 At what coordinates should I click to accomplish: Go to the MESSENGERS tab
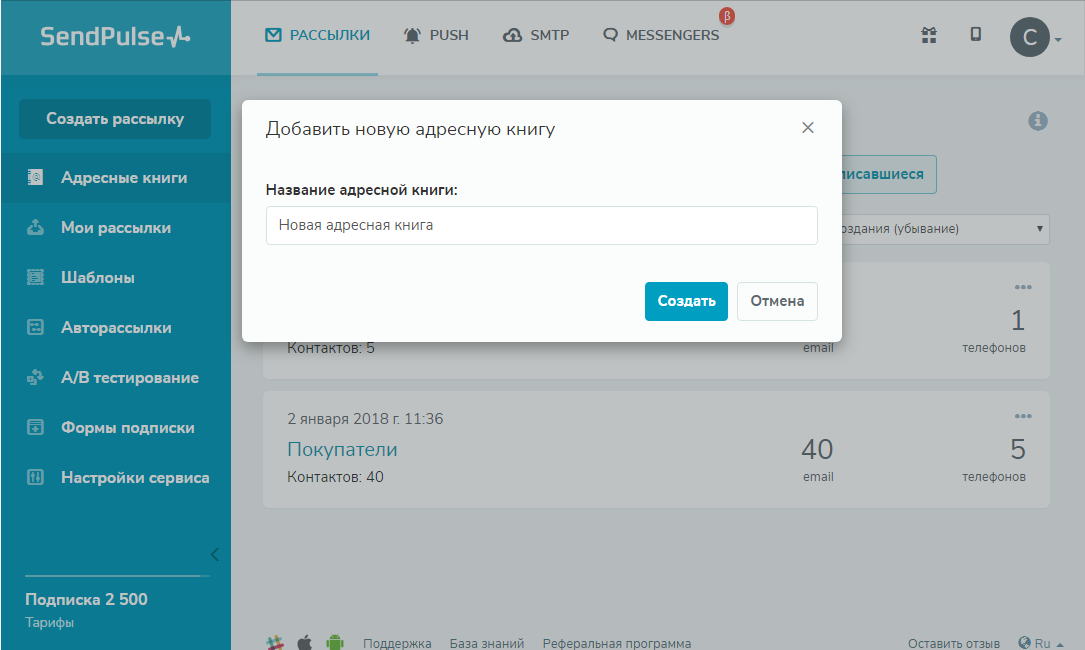[661, 35]
